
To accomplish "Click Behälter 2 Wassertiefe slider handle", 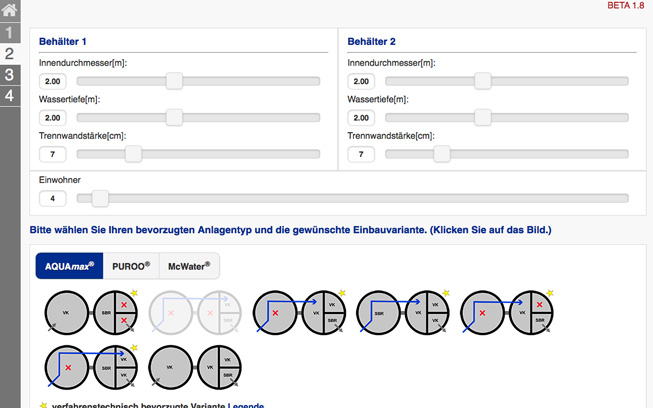I will pyautogui.click(x=482, y=117).
